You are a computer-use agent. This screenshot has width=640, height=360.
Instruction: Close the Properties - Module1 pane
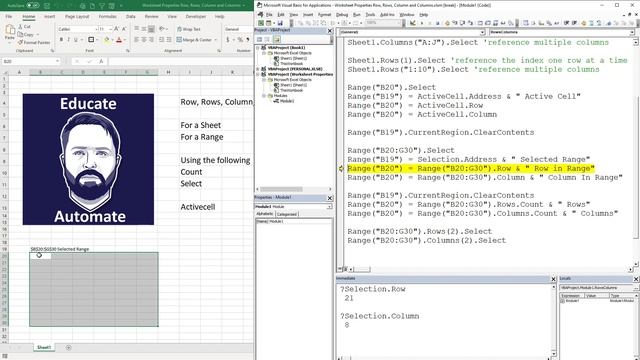click(330, 198)
